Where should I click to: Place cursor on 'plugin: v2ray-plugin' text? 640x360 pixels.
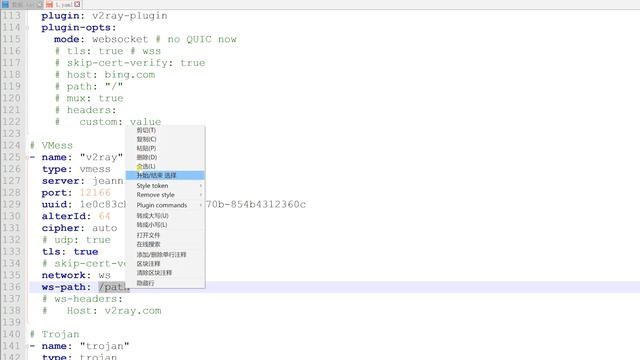tap(104, 16)
